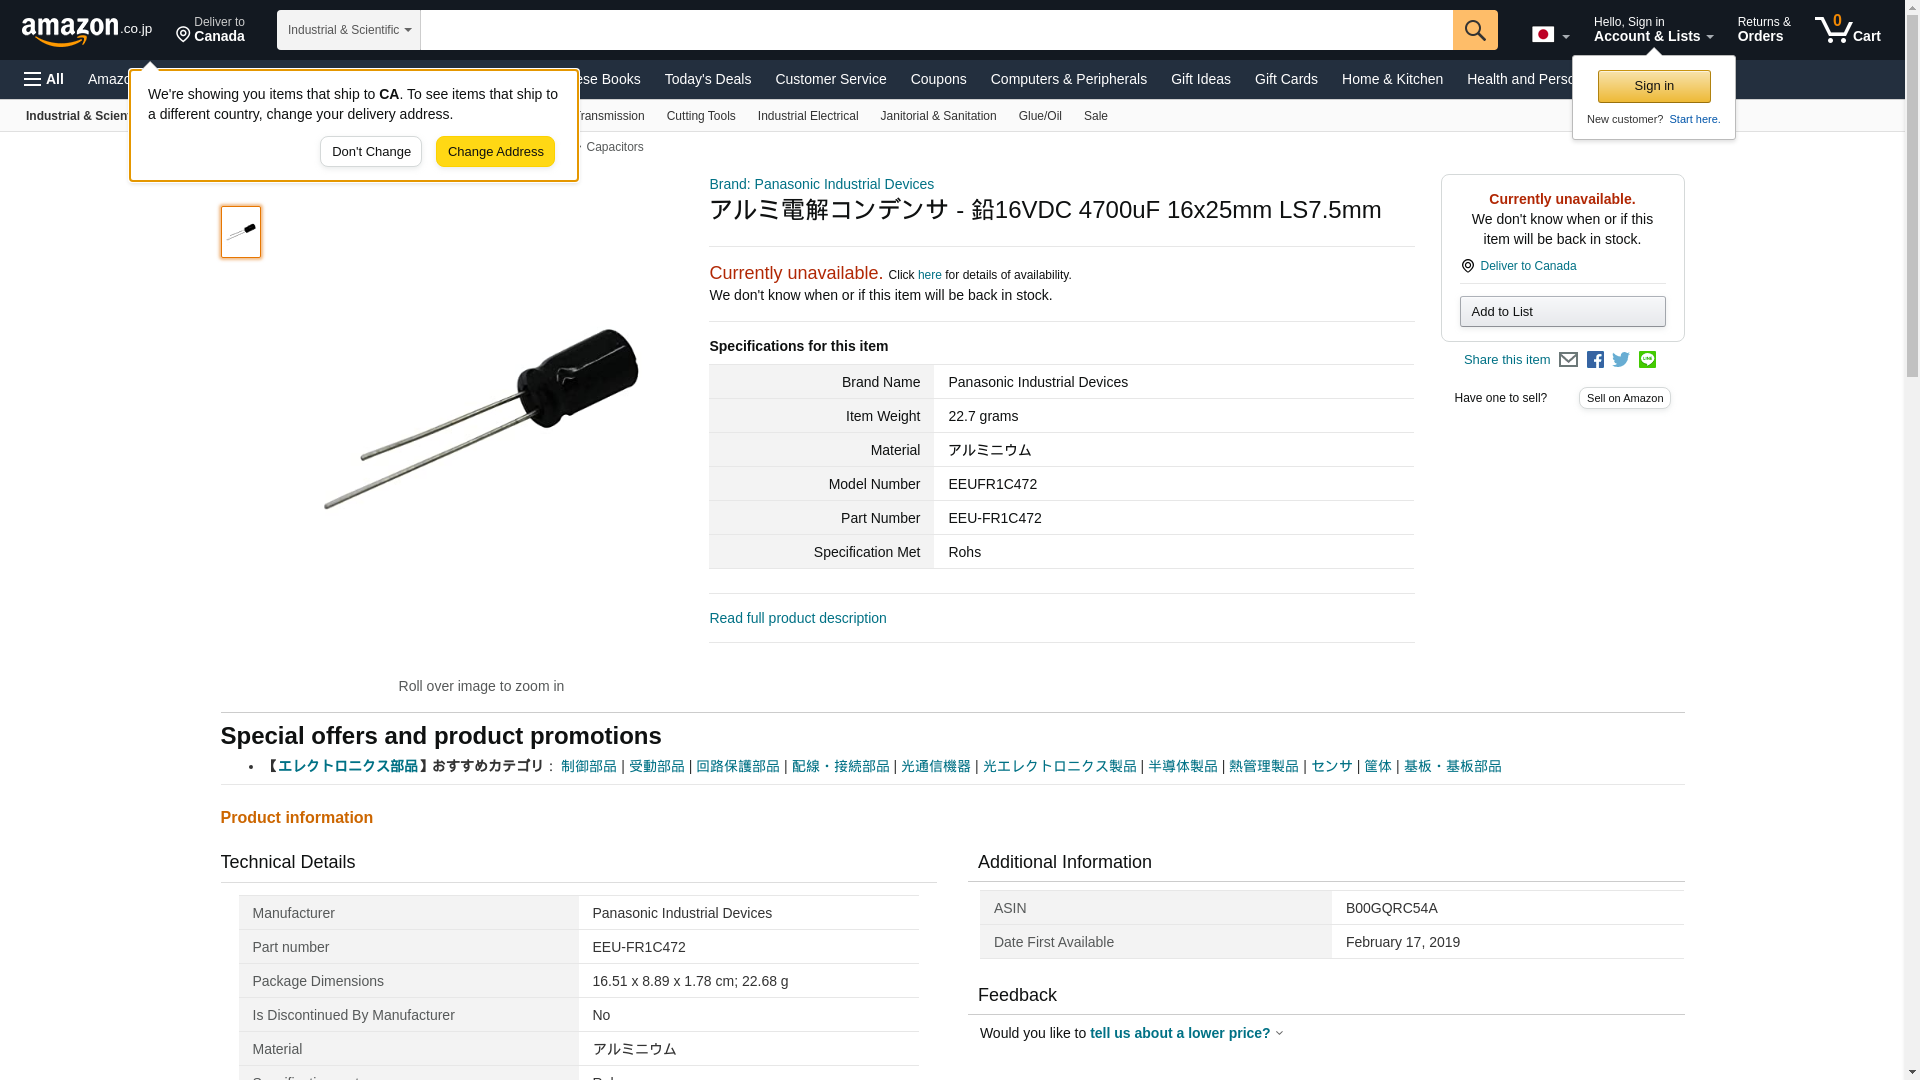
Task: Share this item on Facebook
Action: (x=1595, y=360)
